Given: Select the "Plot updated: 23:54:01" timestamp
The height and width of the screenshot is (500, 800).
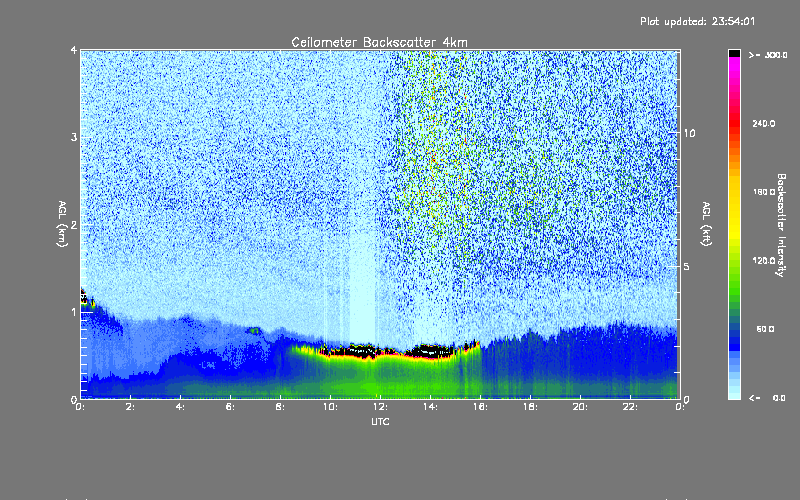Looking at the screenshot, I should coord(697,21).
